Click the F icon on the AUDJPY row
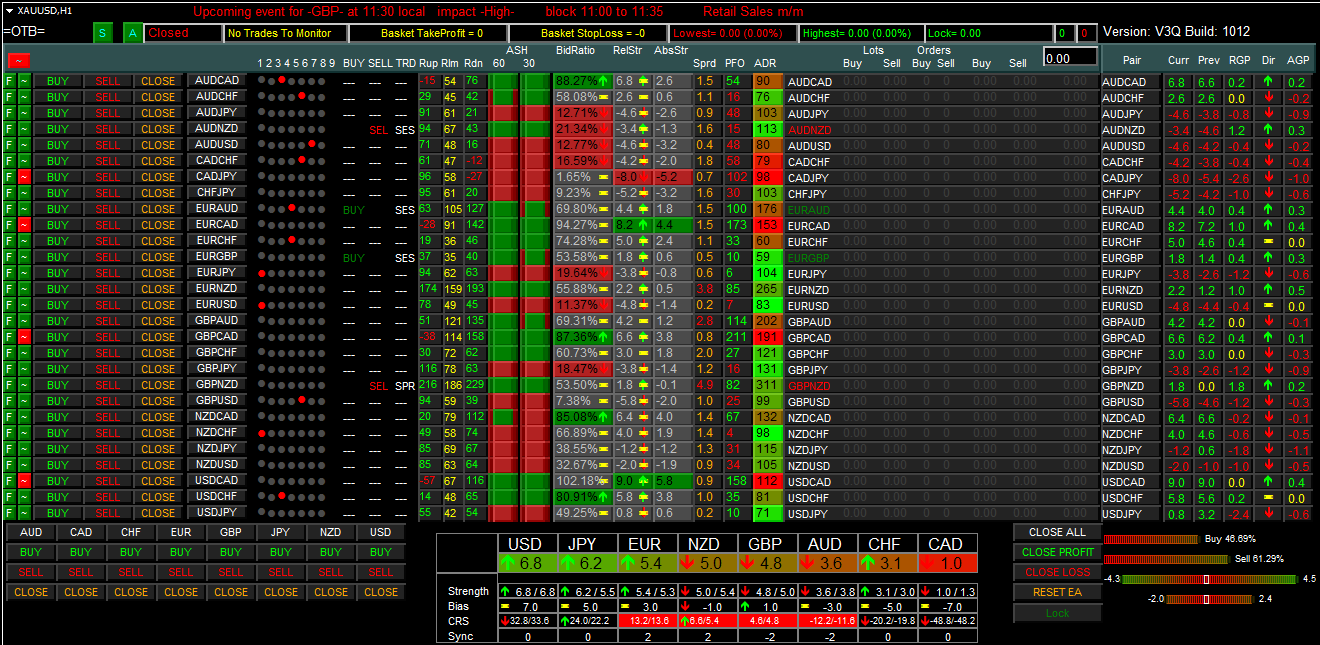The width and height of the screenshot is (1320, 645). click(x=10, y=113)
